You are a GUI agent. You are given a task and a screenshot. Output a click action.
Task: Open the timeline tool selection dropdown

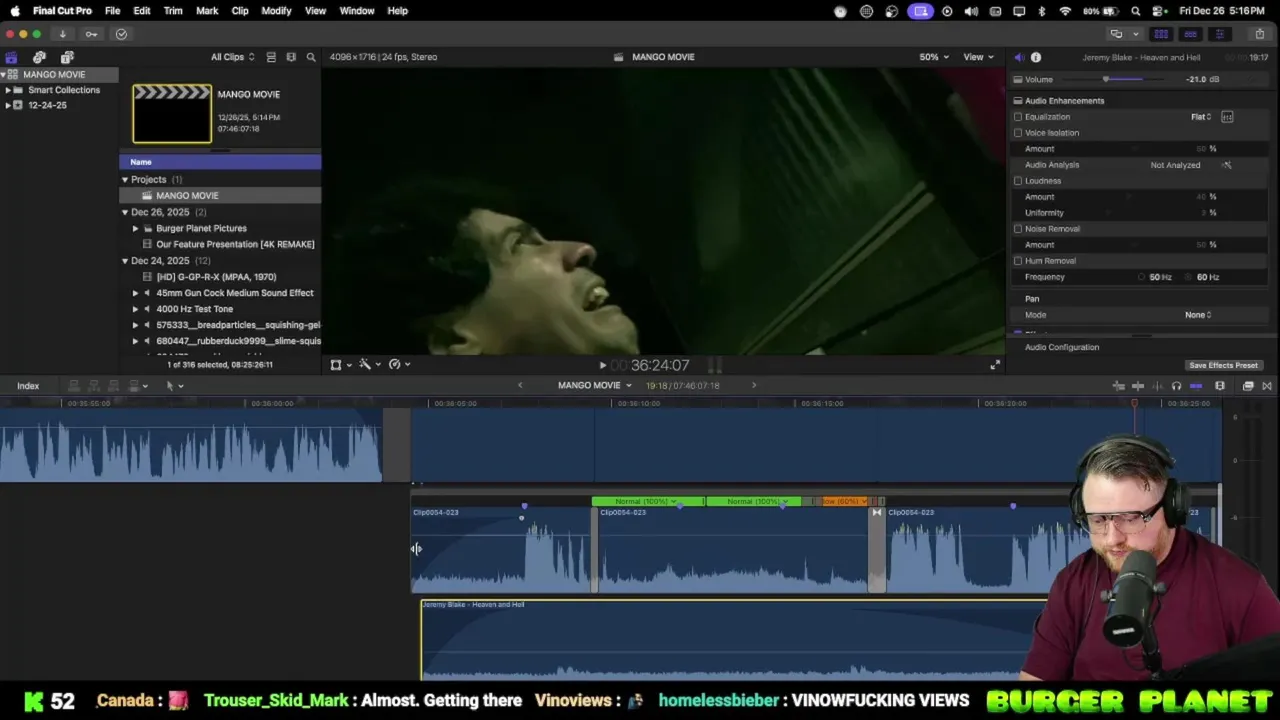click(174, 386)
